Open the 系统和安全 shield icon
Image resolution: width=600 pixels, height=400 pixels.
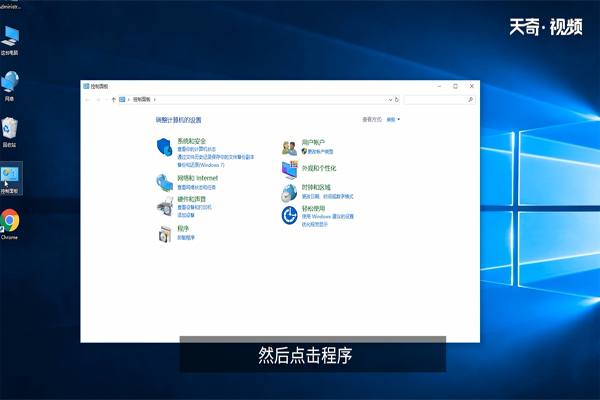point(165,147)
